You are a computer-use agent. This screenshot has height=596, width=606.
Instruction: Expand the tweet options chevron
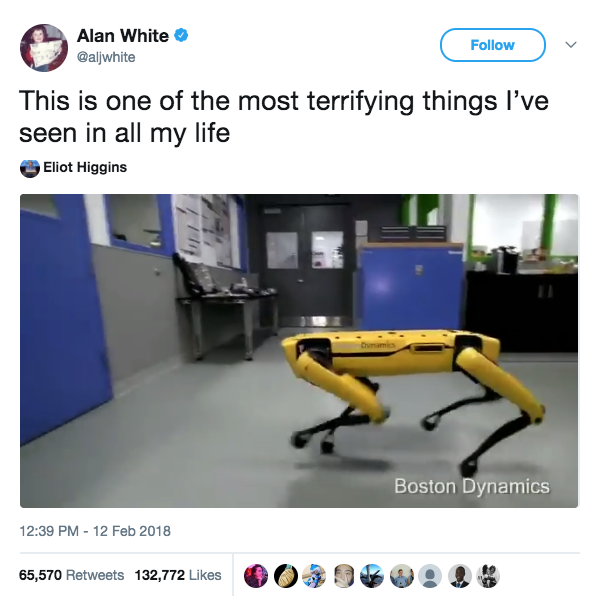tap(571, 44)
